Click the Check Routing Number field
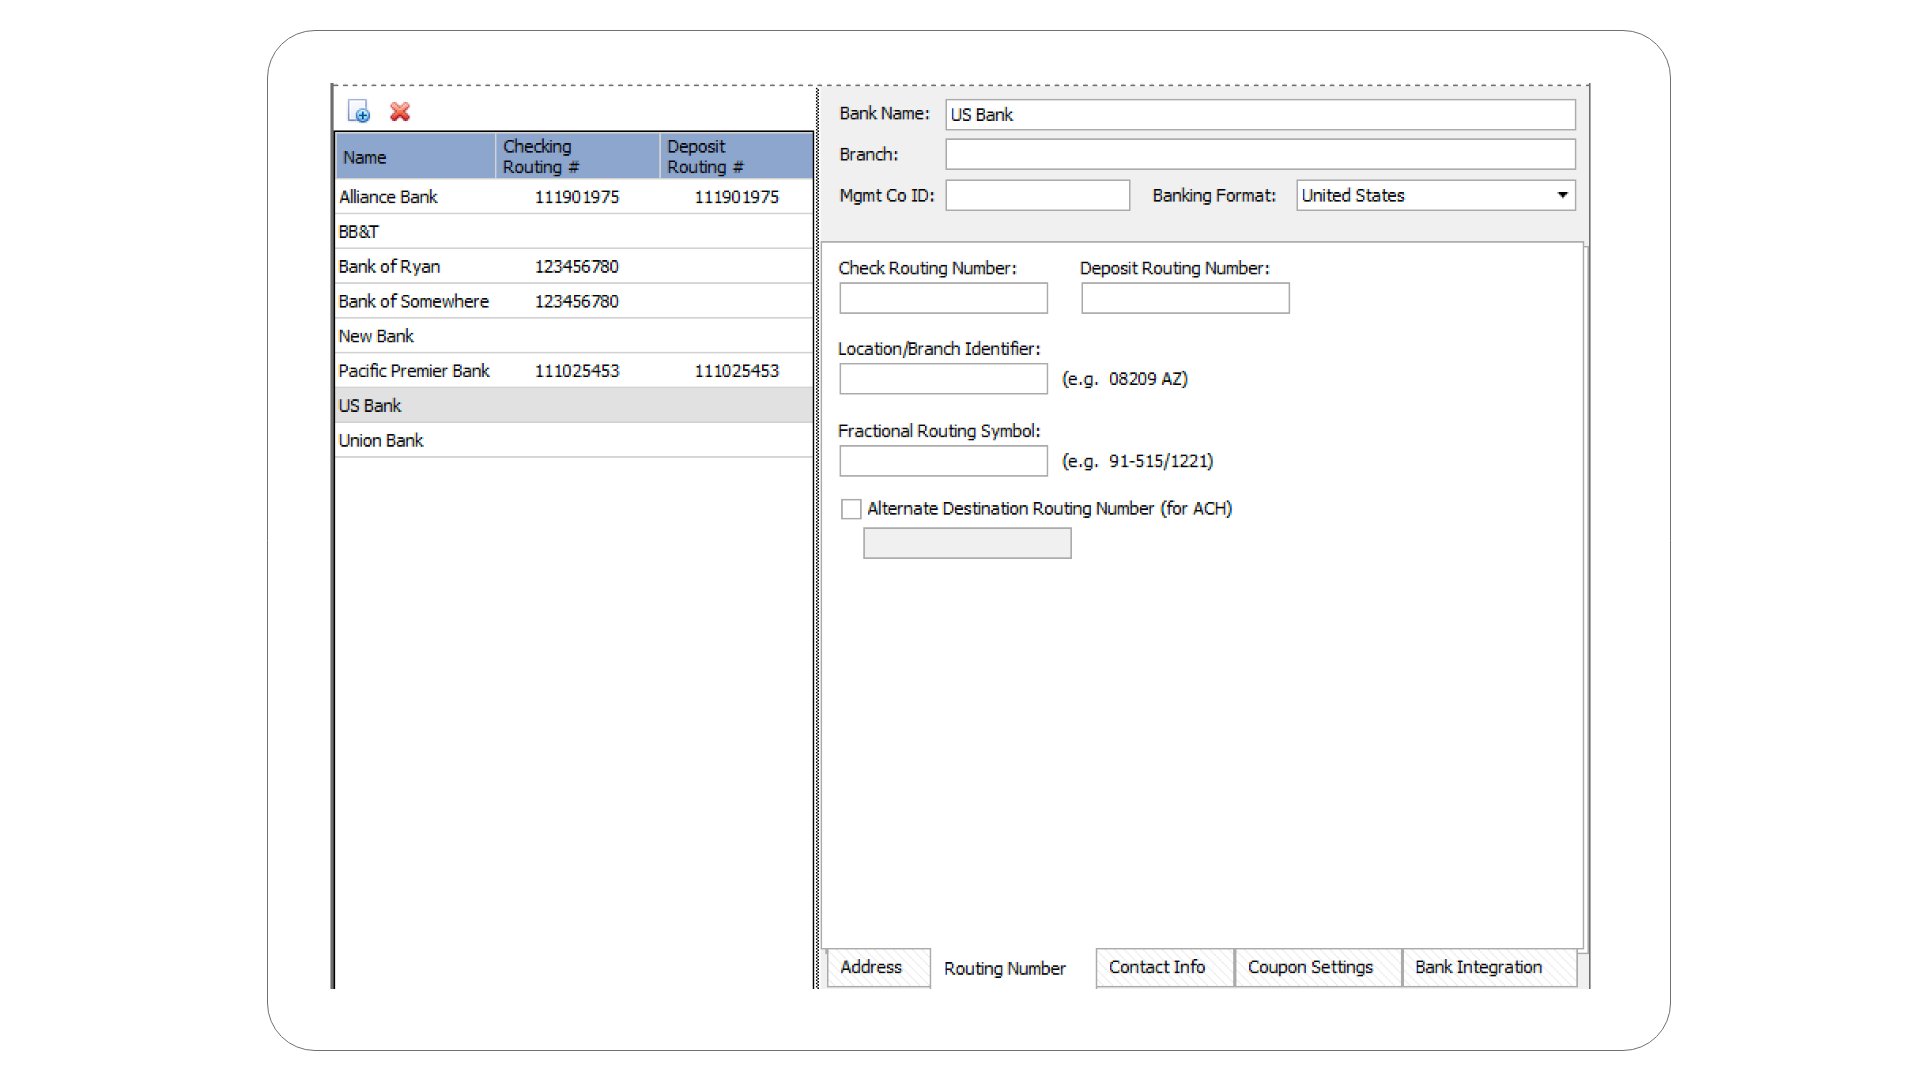1920x1080 pixels. coord(943,298)
